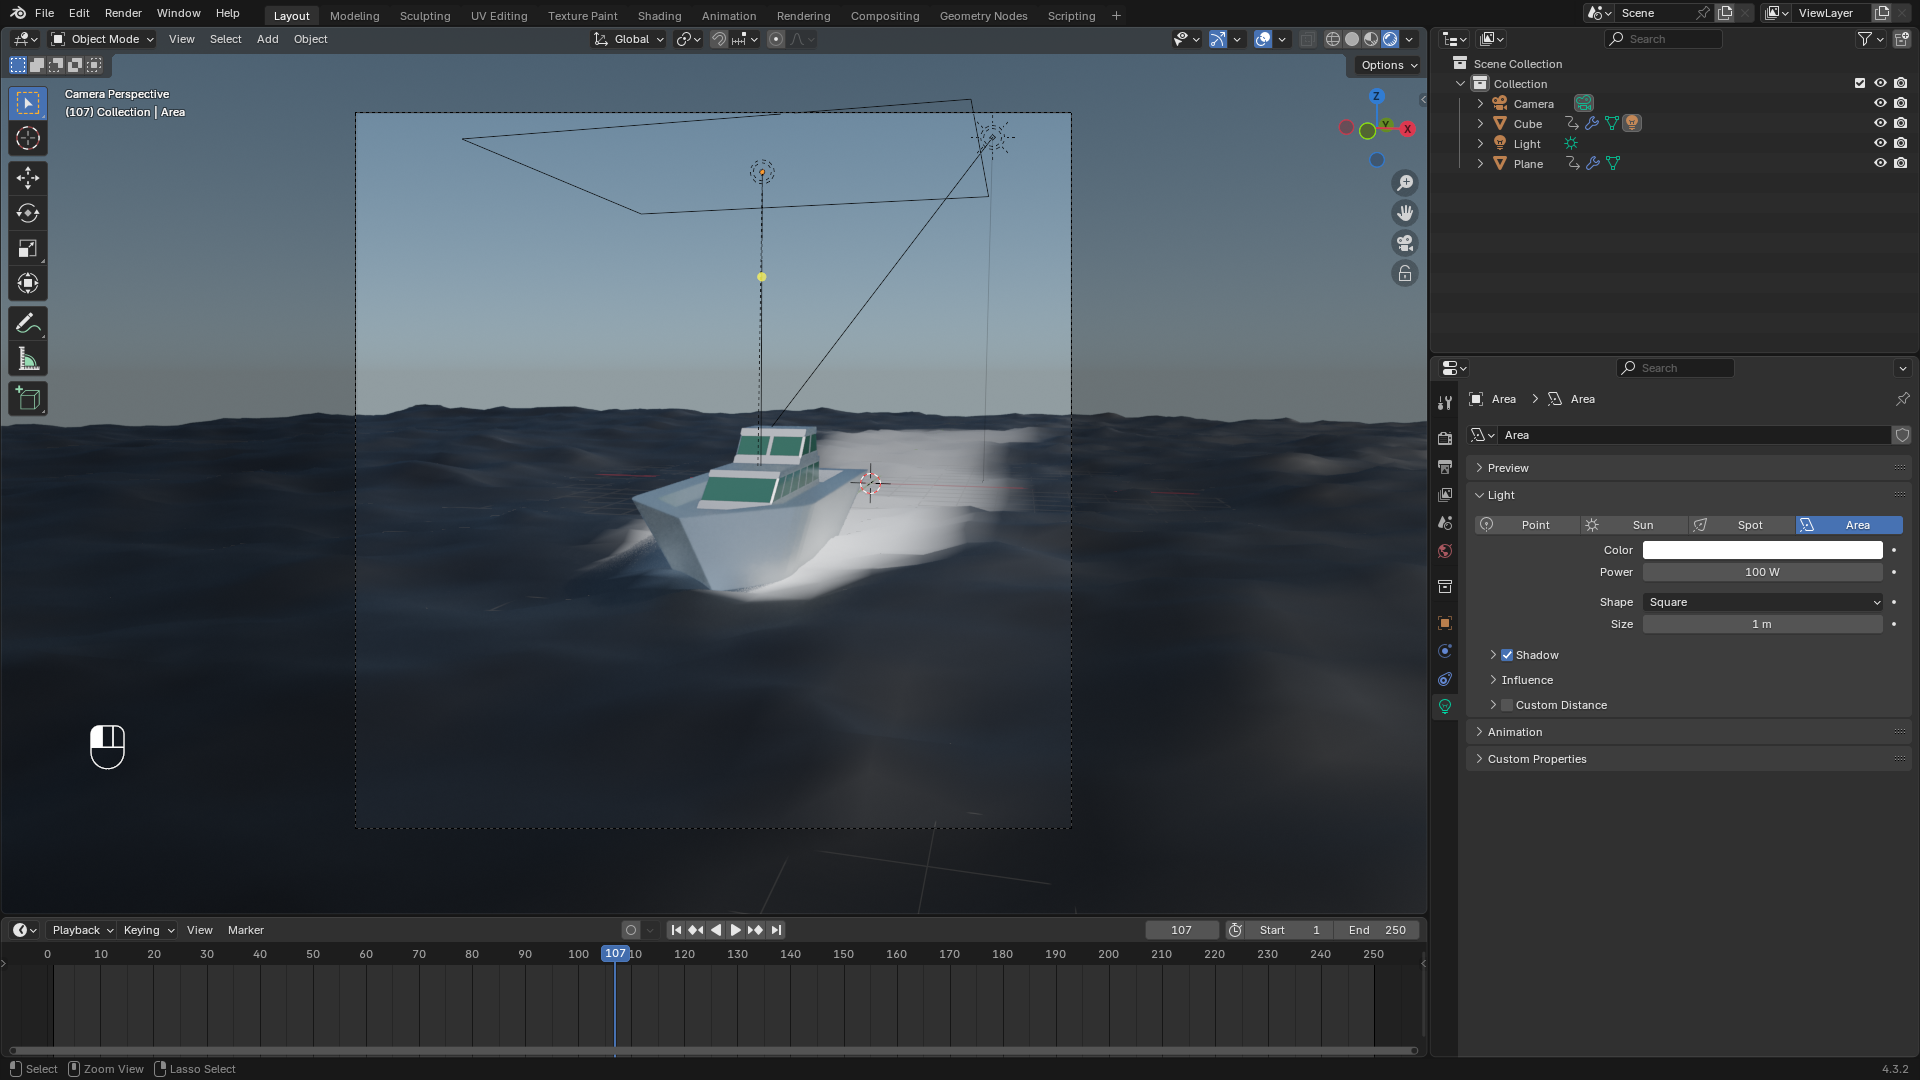Viewport: 1920px width, 1080px height.
Task: Open the Render menu
Action: click(123, 13)
